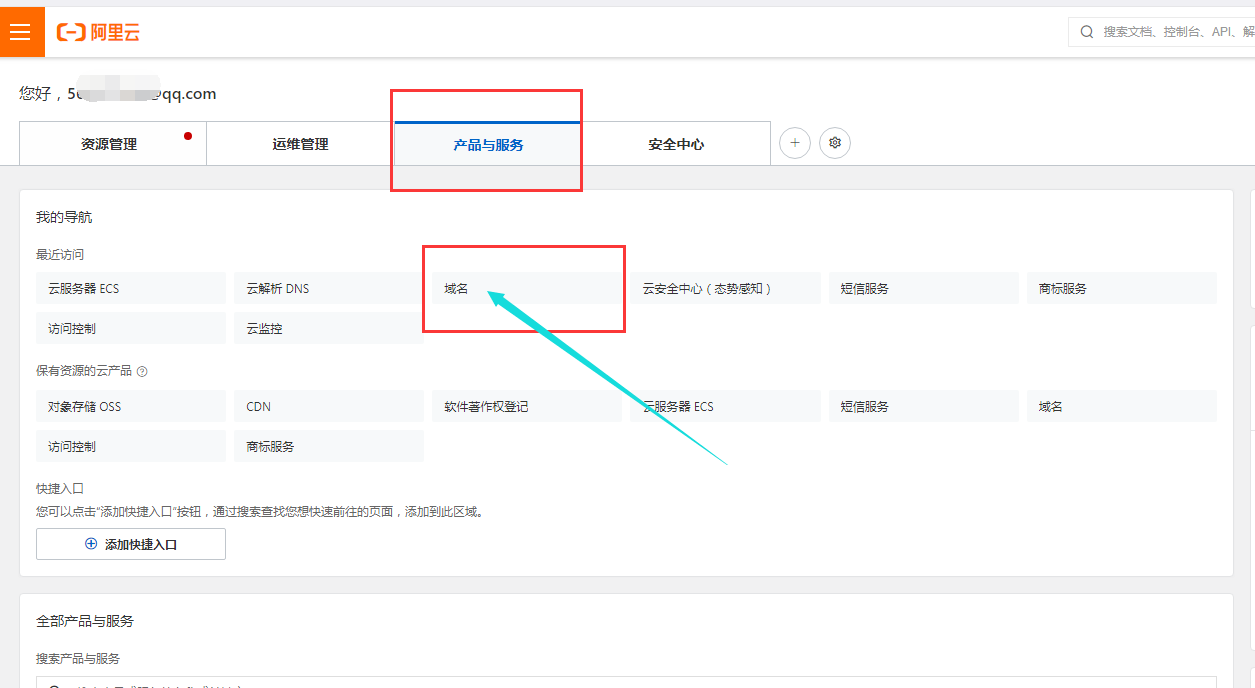
Task: Open 访问控制 under recent visits
Action: [131, 328]
